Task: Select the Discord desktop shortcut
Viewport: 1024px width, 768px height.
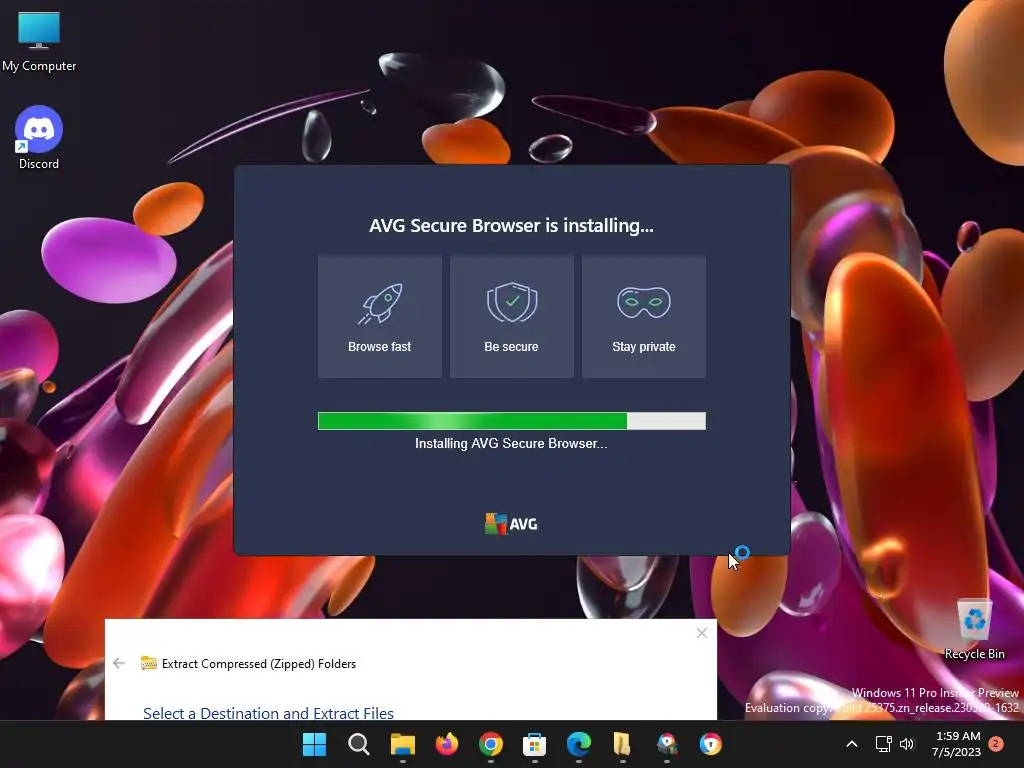Action: (x=39, y=138)
